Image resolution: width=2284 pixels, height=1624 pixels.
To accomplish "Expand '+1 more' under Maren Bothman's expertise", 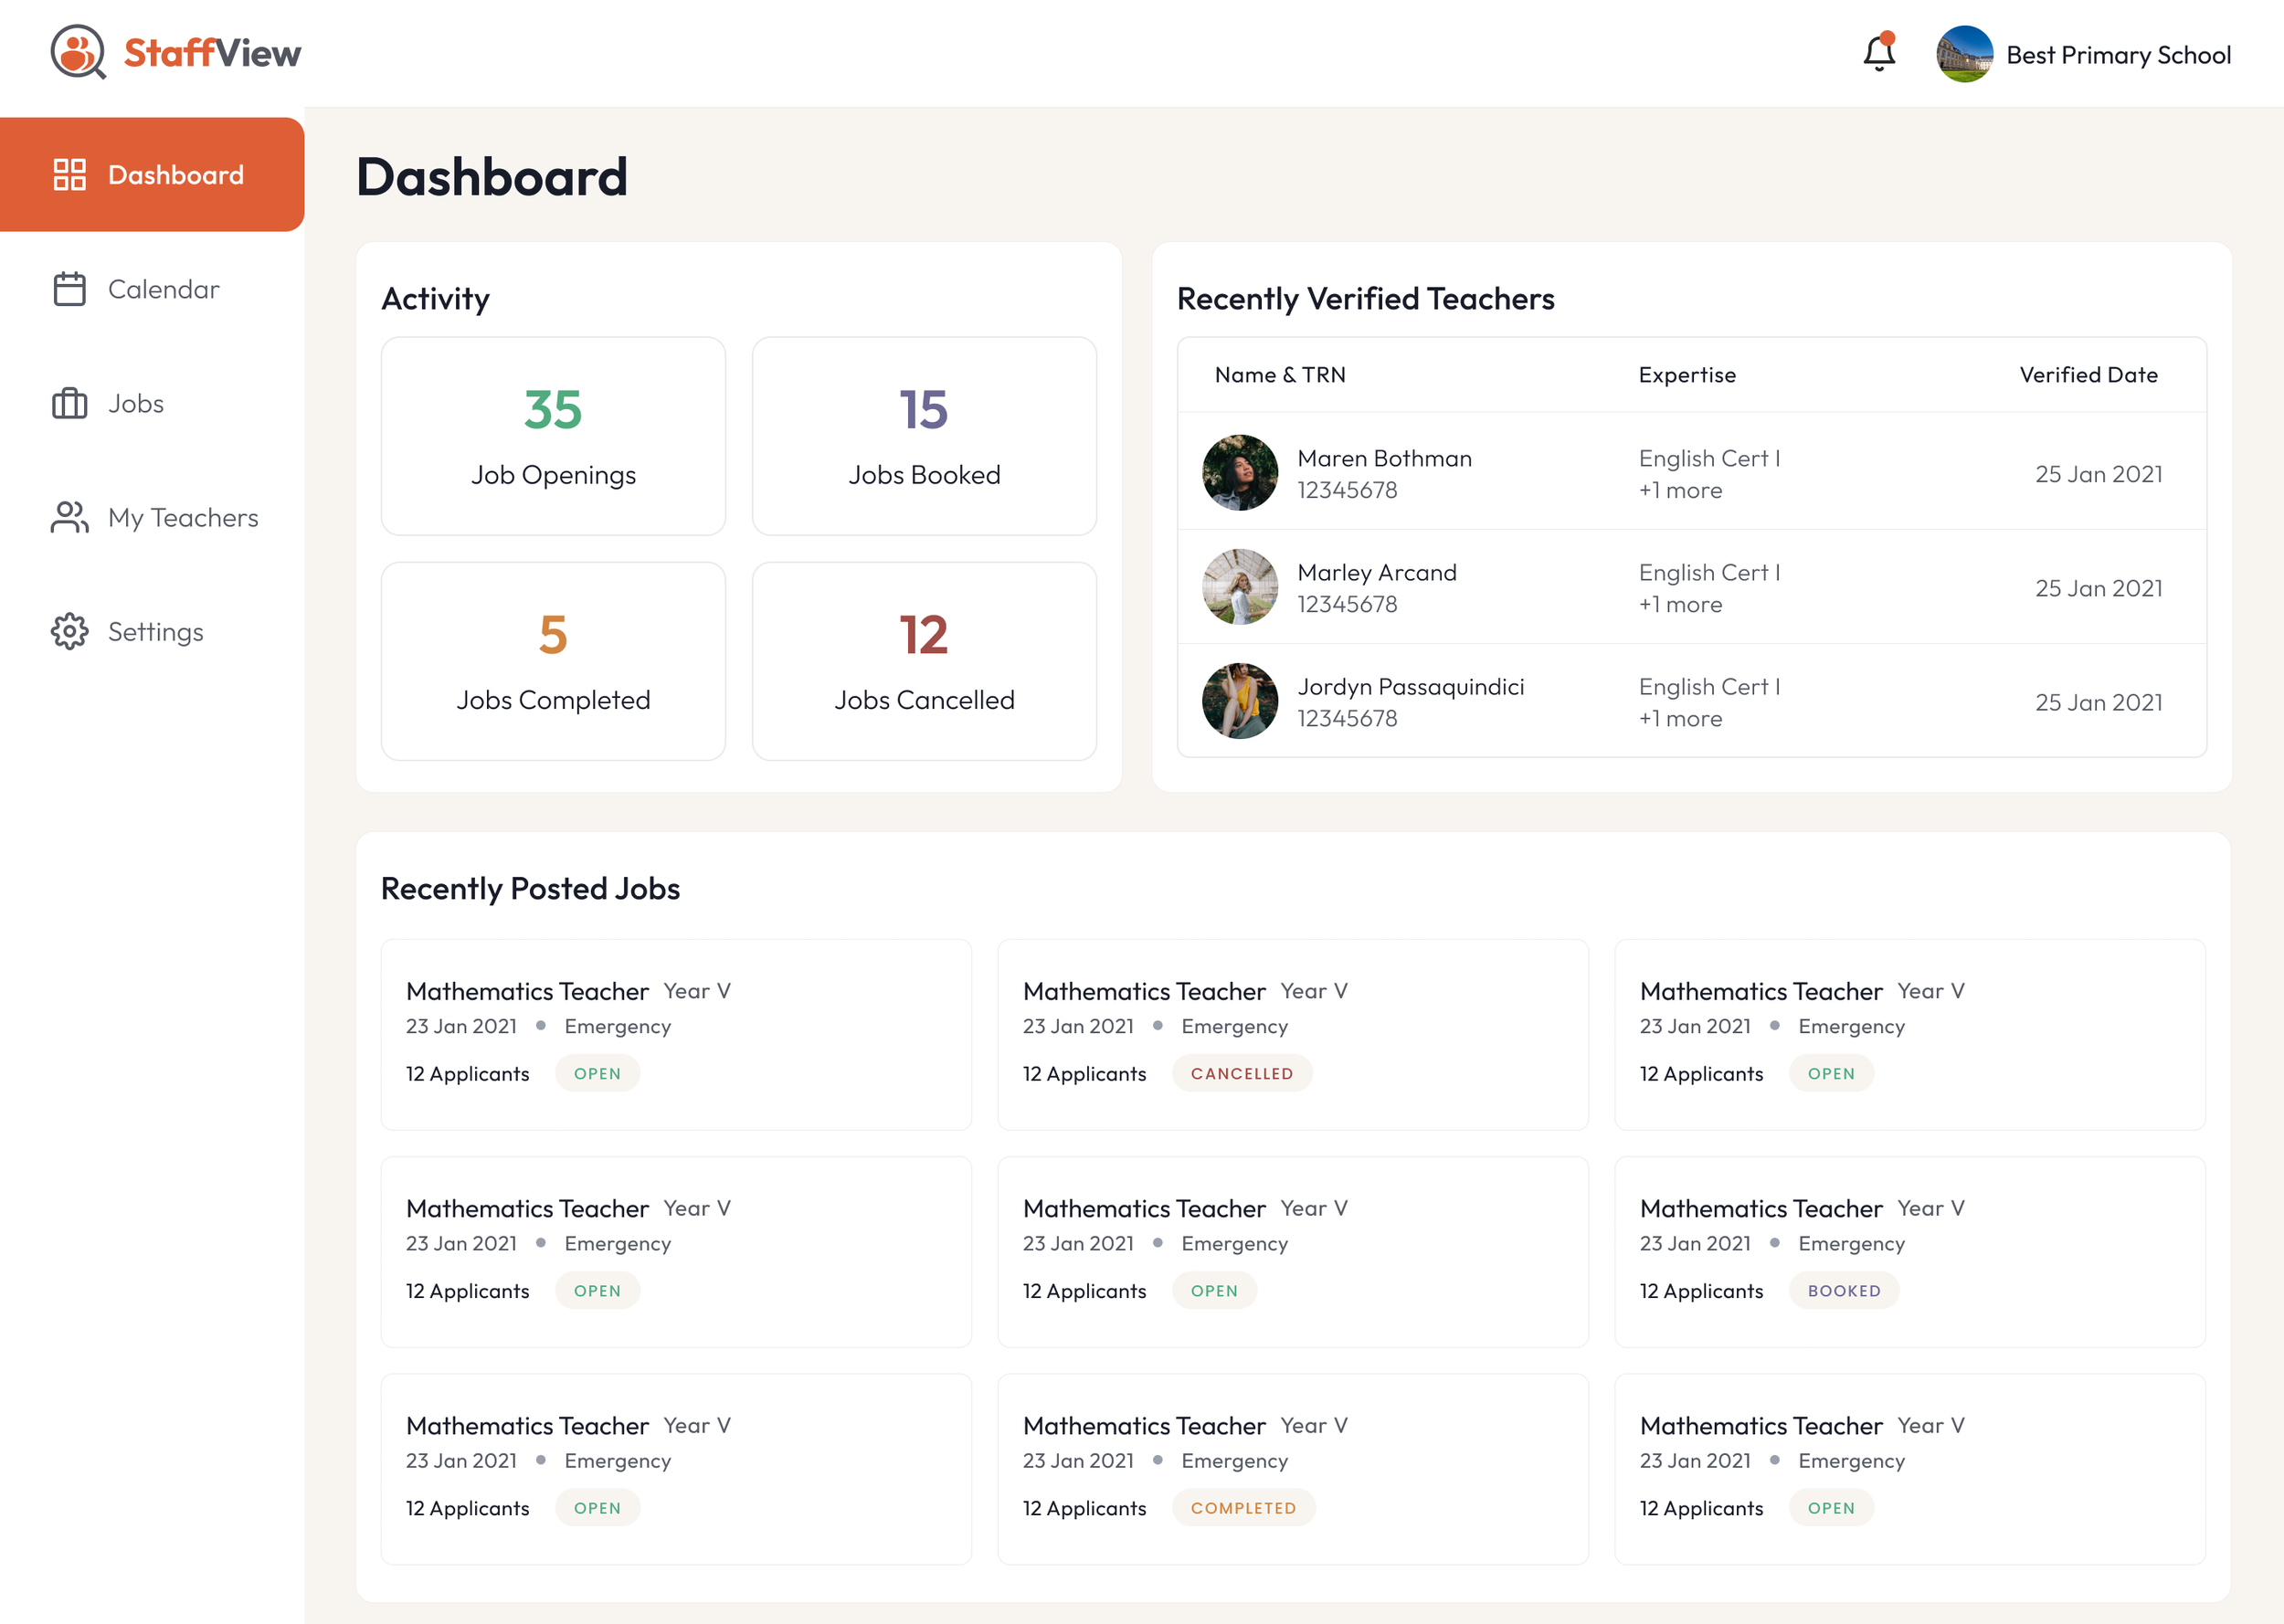I will coord(1680,491).
